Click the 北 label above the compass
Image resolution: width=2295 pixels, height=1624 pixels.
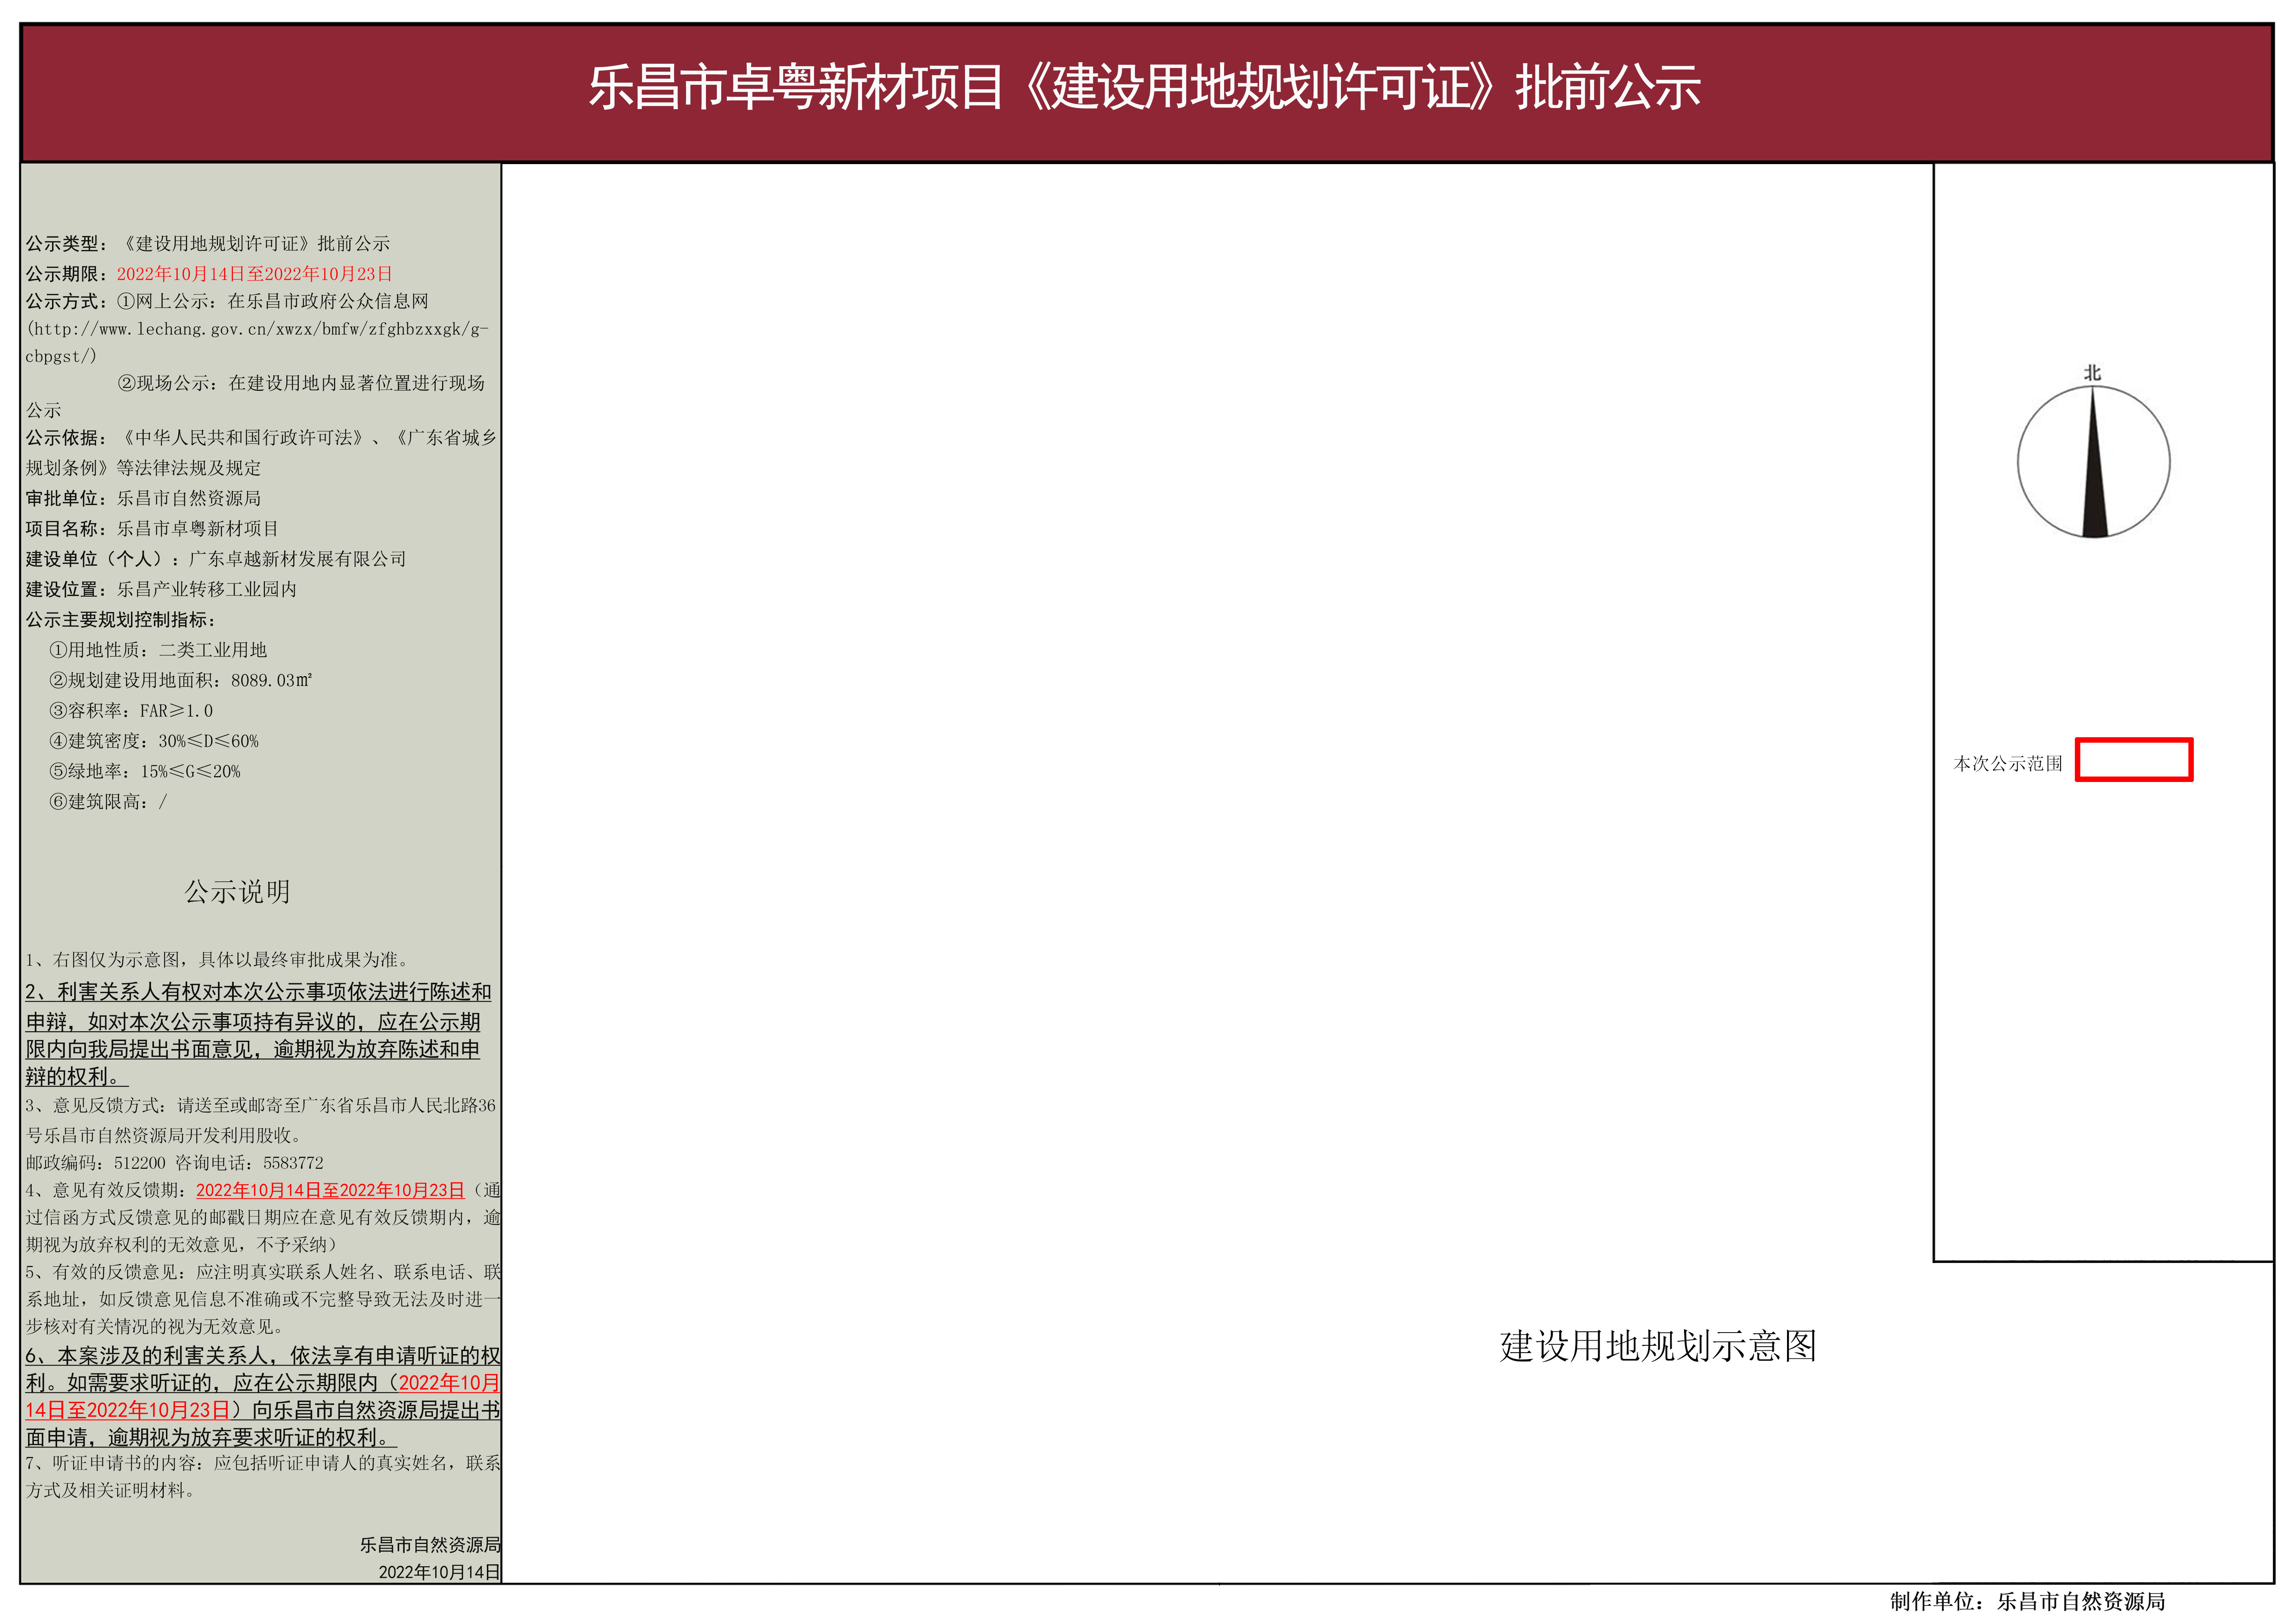2092,373
